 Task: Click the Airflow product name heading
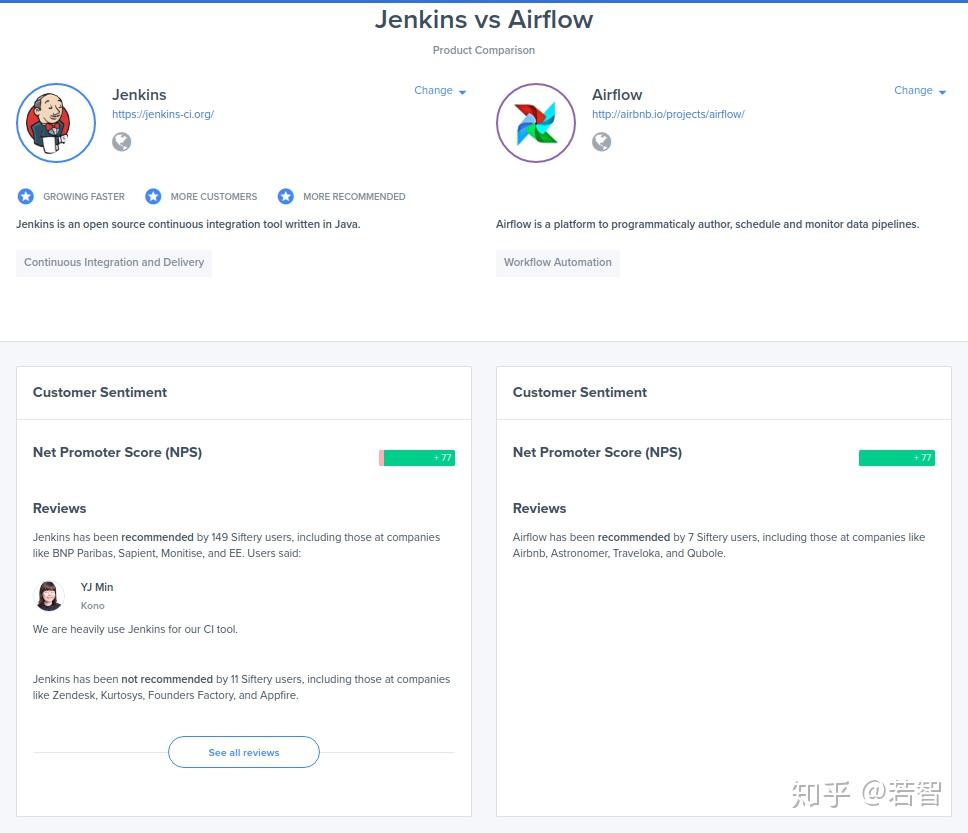coord(617,94)
